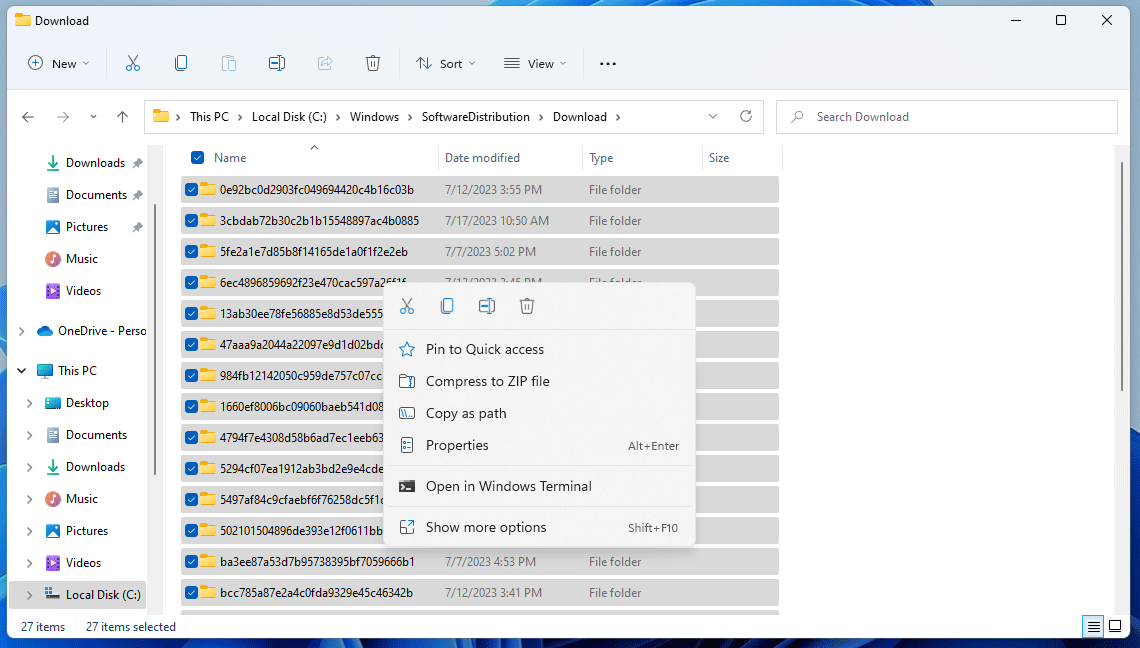Click the Rename icon in the toolbar

[276, 63]
